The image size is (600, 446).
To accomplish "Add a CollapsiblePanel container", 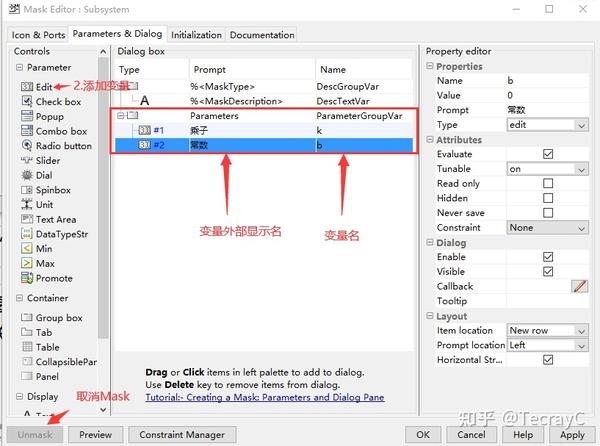I will 59,362.
